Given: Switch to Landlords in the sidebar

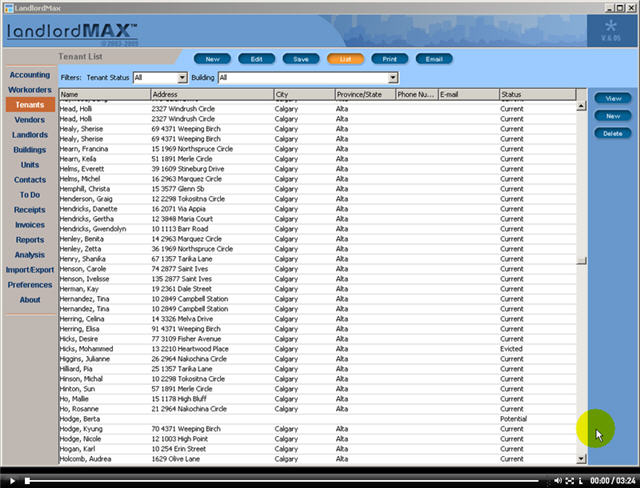Looking at the screenshot, I should (30, 135).
